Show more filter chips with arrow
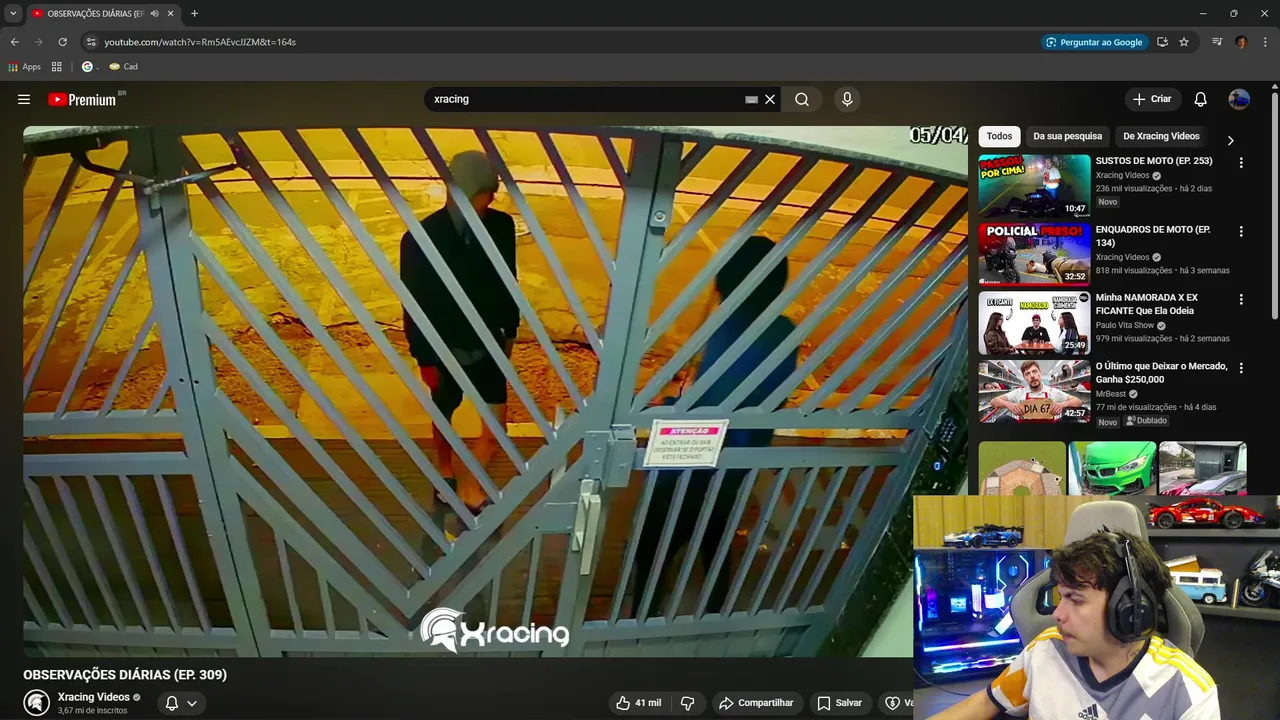The height and width of the screenshot is (720, 1280). pos(1230,140)
